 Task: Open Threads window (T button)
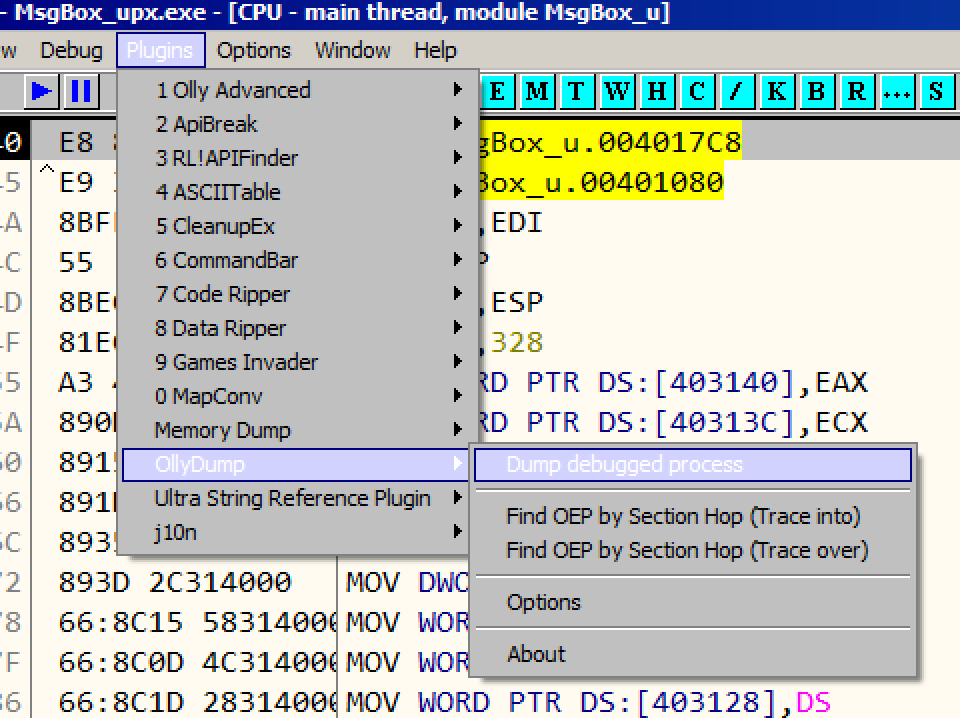point(576,92)
